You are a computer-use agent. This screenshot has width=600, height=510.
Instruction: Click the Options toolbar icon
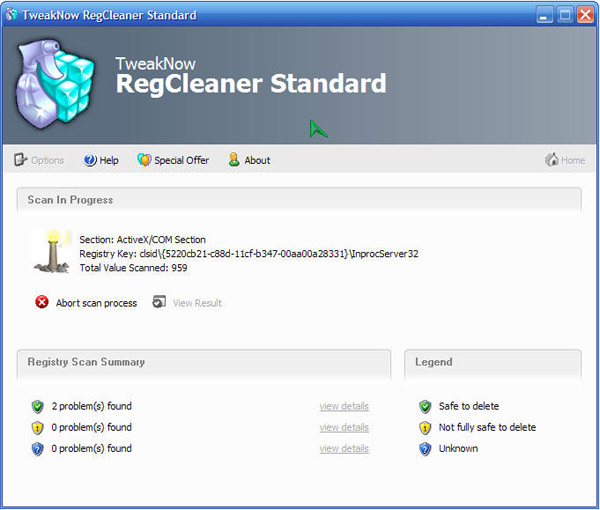tap(20, 160)
